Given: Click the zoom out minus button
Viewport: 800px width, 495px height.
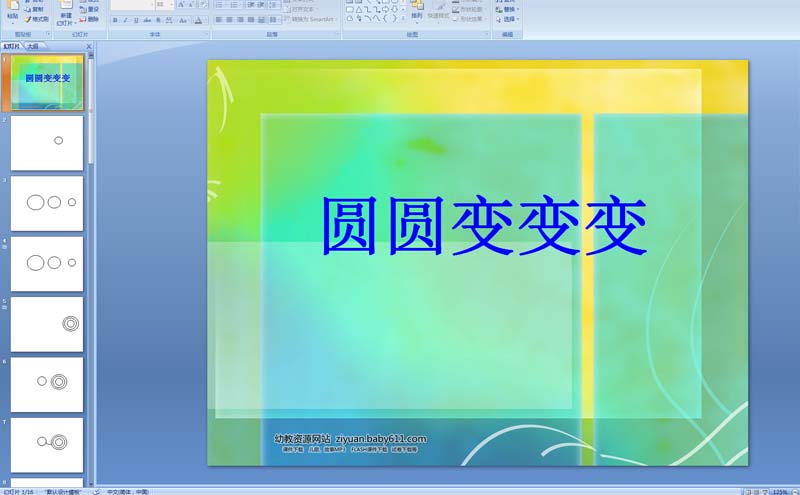Looking at the screenshot, I should 795,492.
